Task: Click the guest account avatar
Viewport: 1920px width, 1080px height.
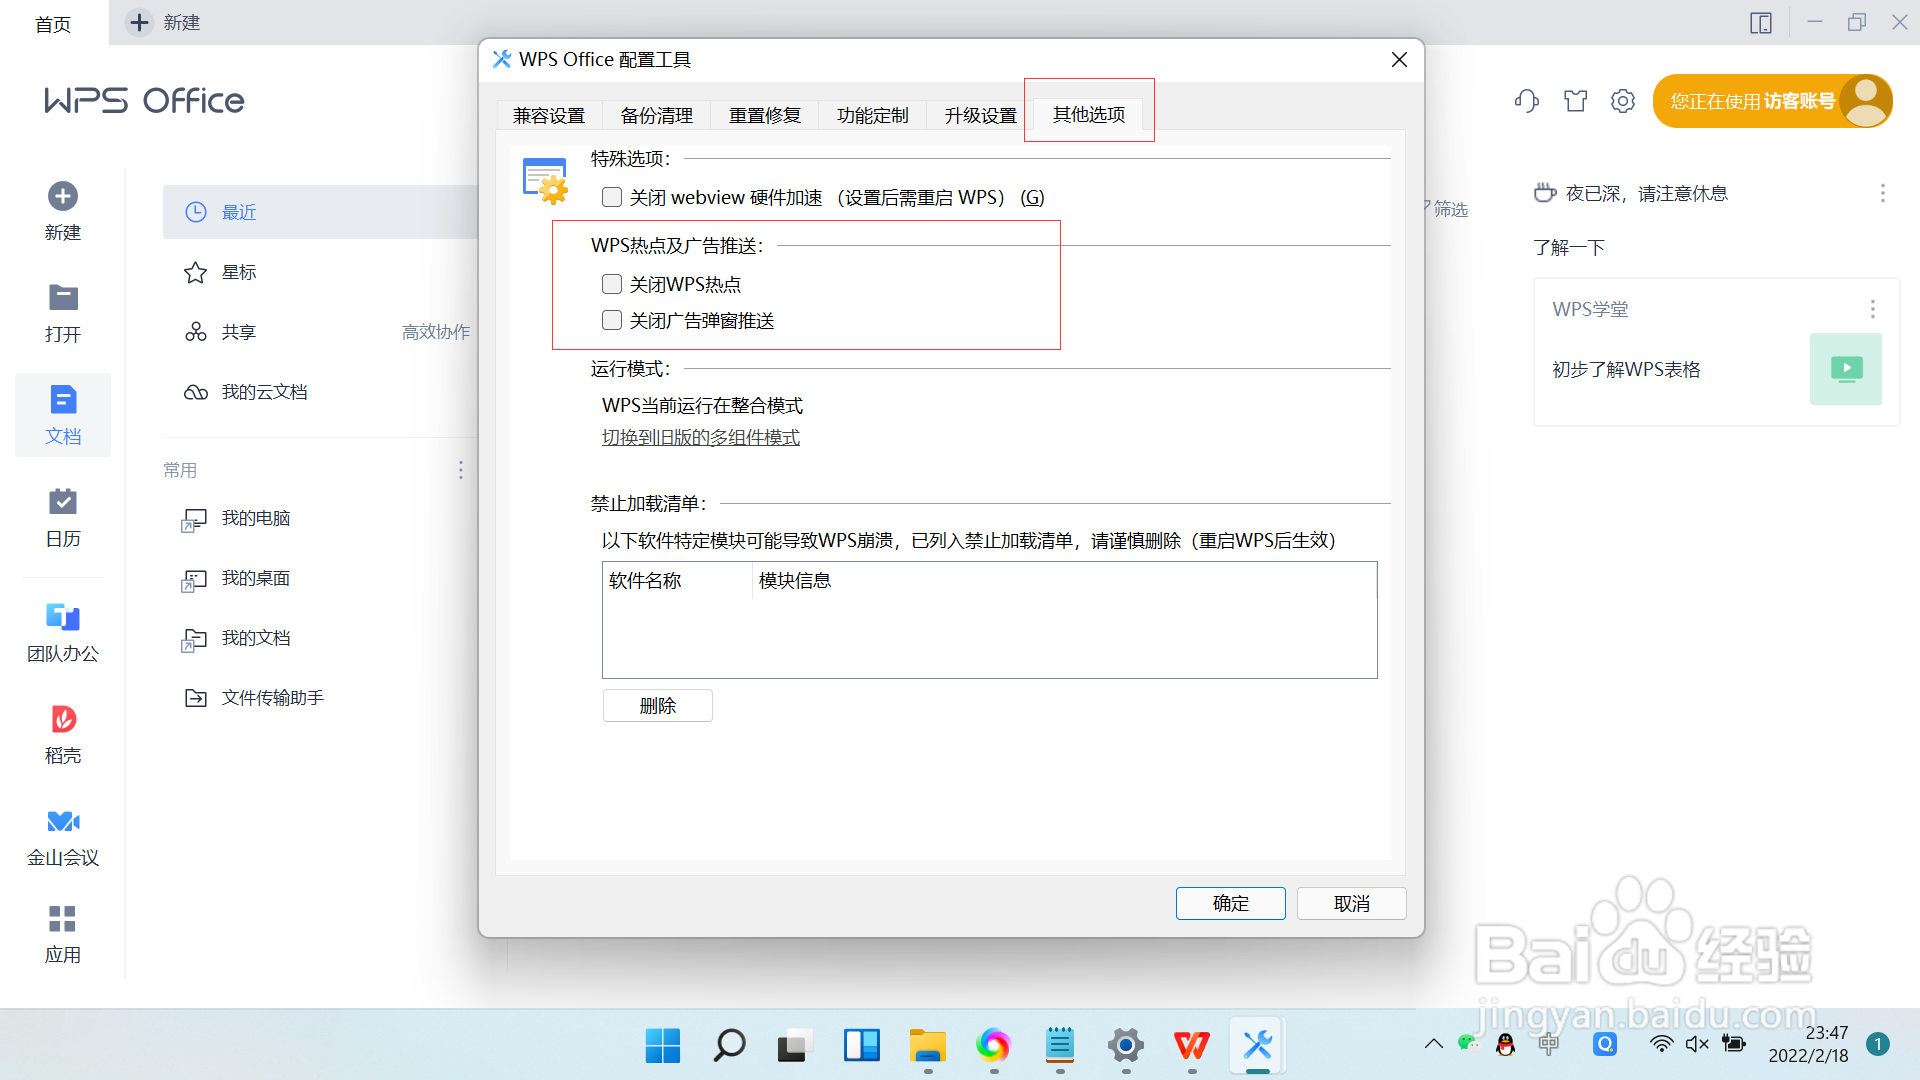Action: click(x=1865, y=100)
